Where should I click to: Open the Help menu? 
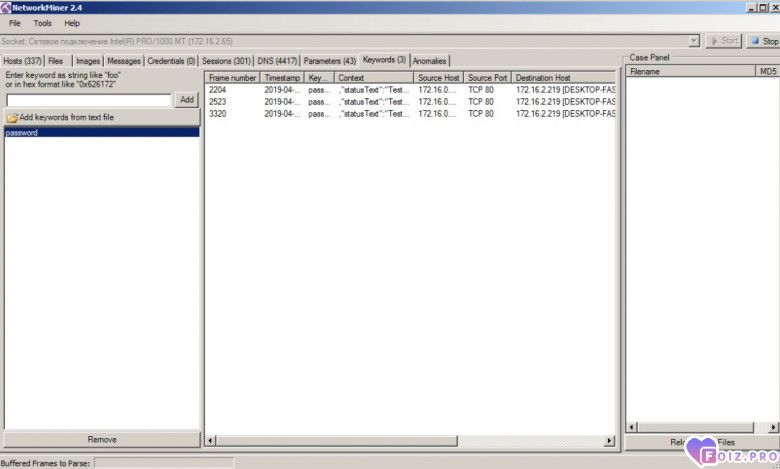(x=72, y=23)
